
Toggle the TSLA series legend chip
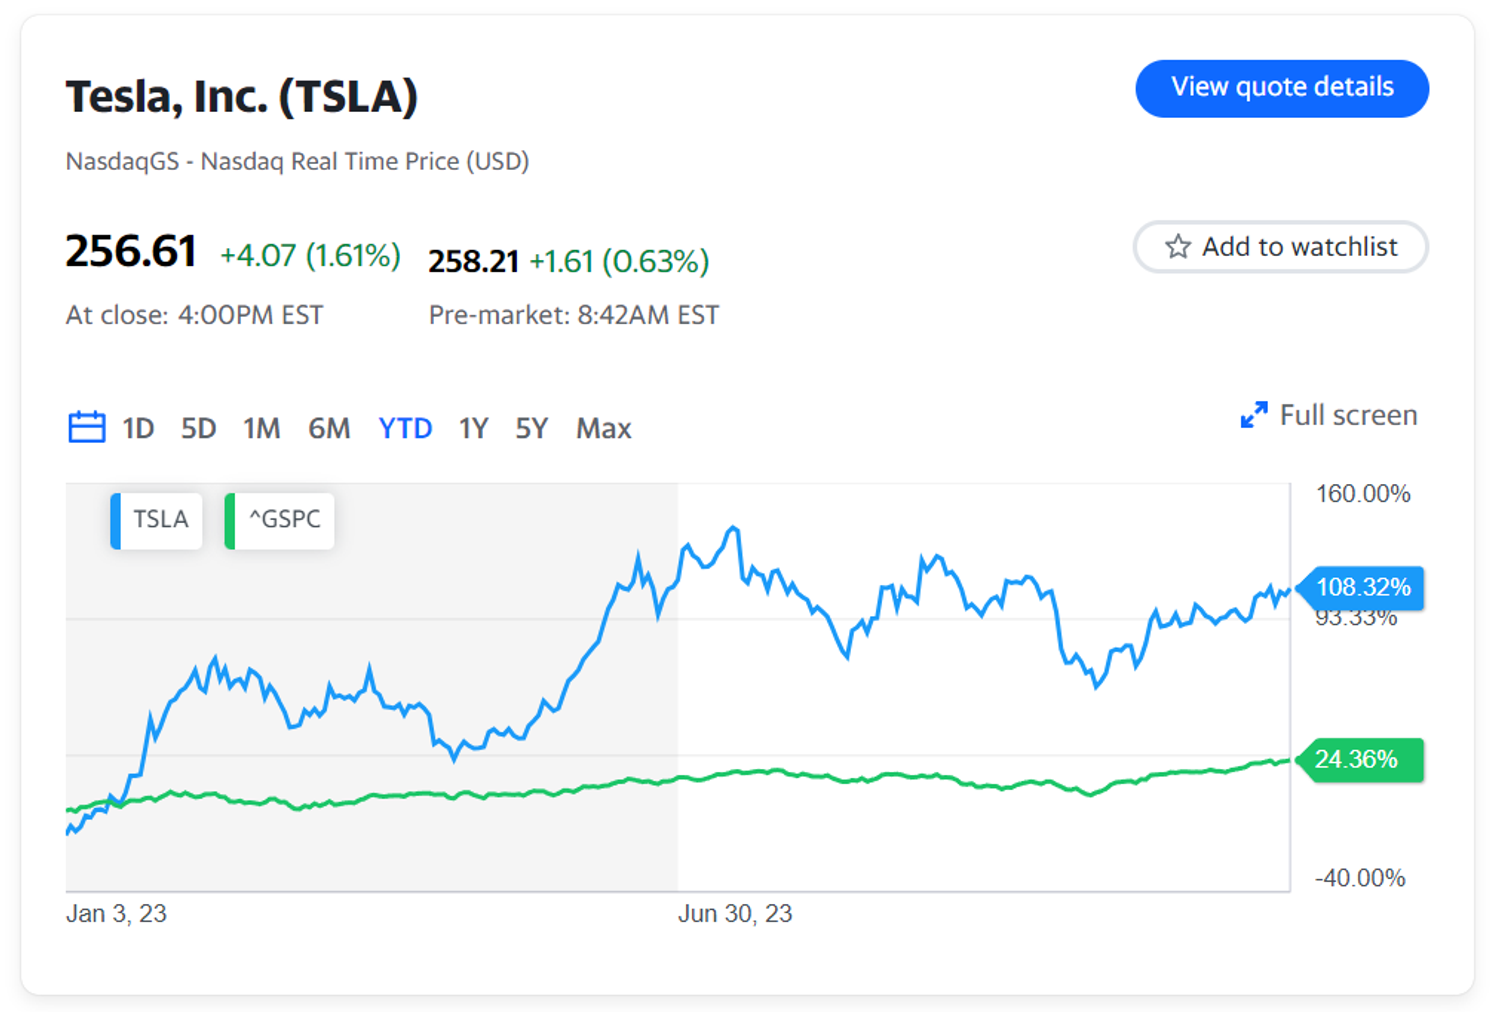156,520
